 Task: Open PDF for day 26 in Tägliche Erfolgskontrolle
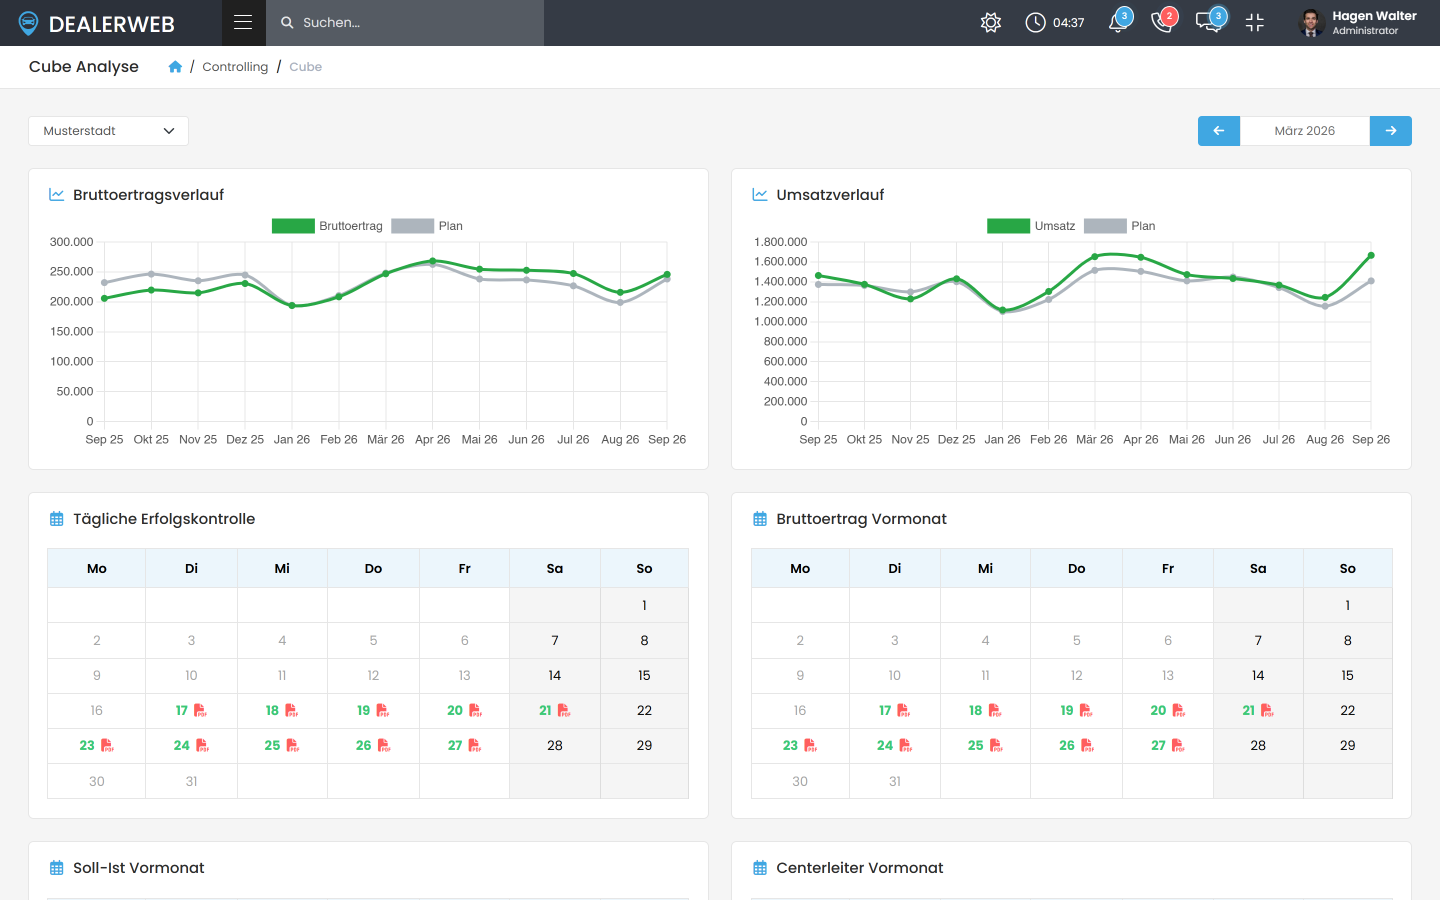[384, 746]
